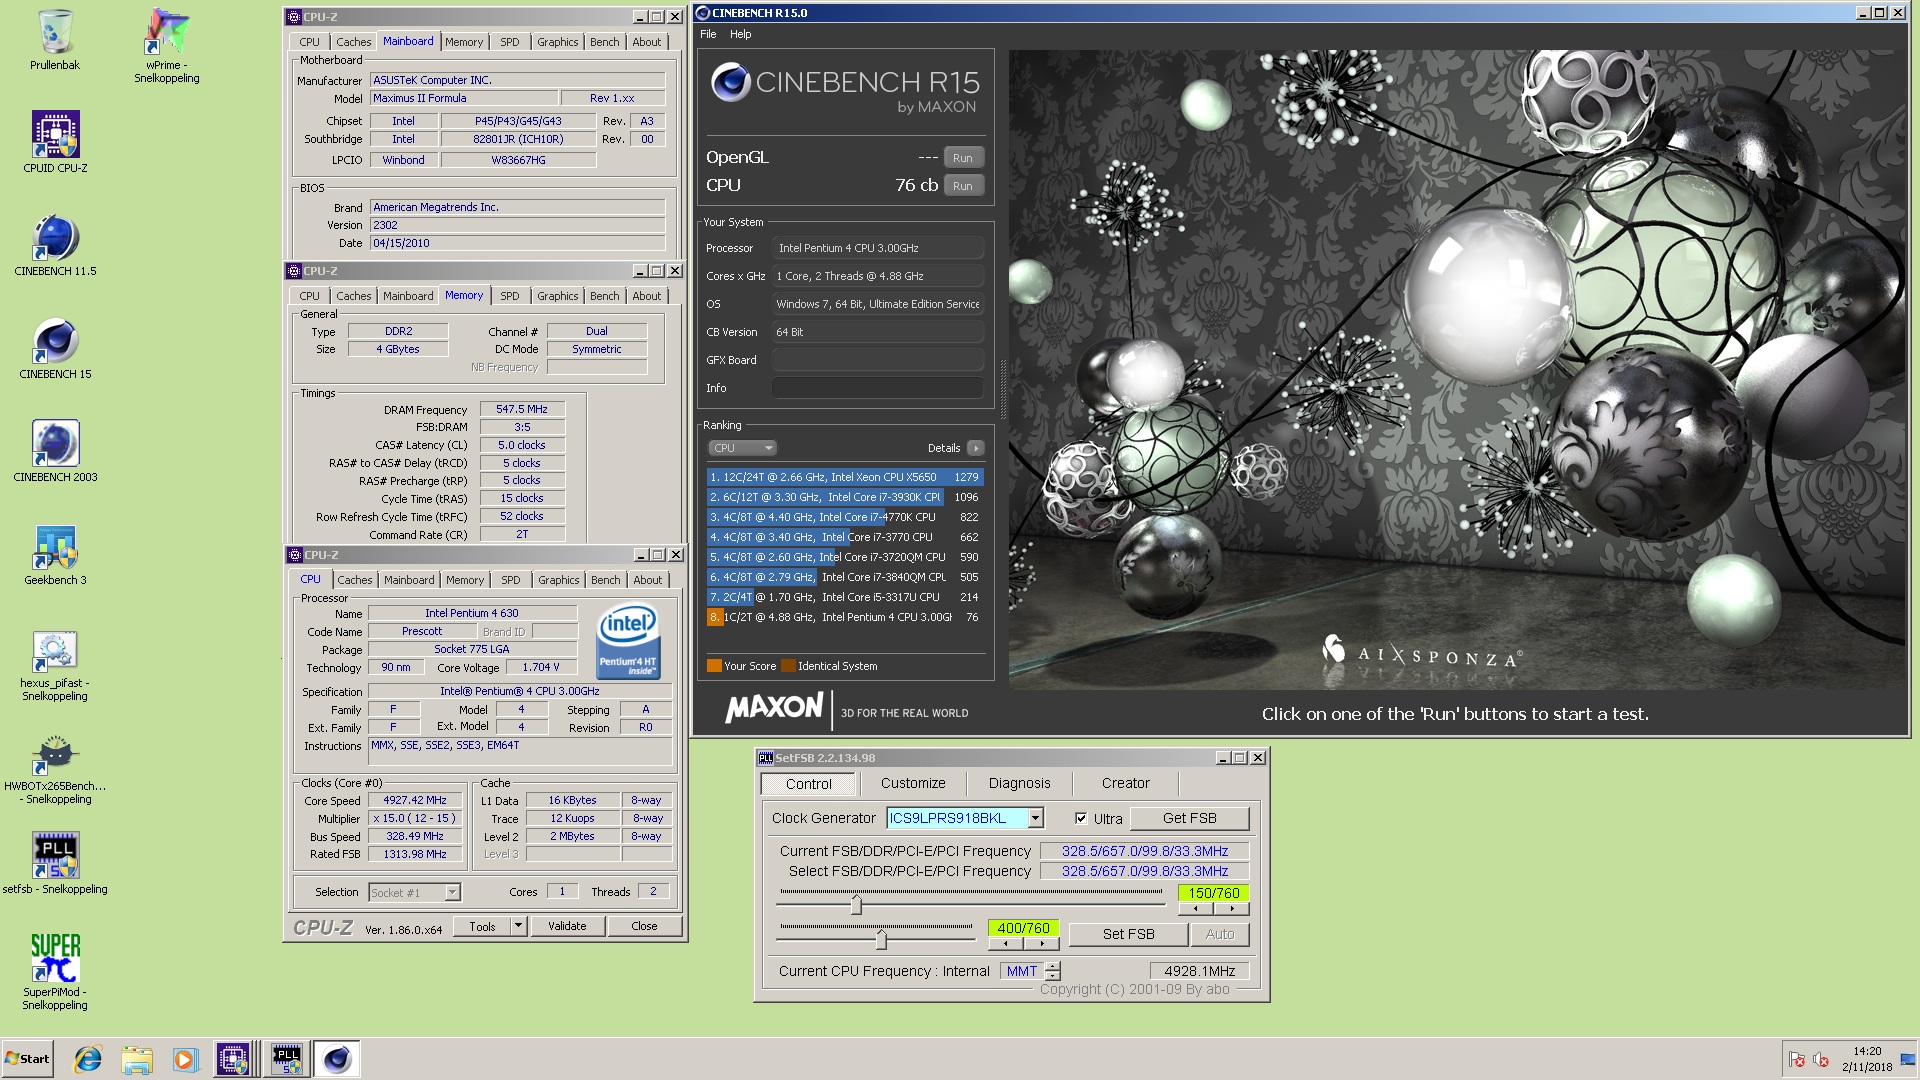Click the SetFSB title bar PLL icon

coord(766,758)
